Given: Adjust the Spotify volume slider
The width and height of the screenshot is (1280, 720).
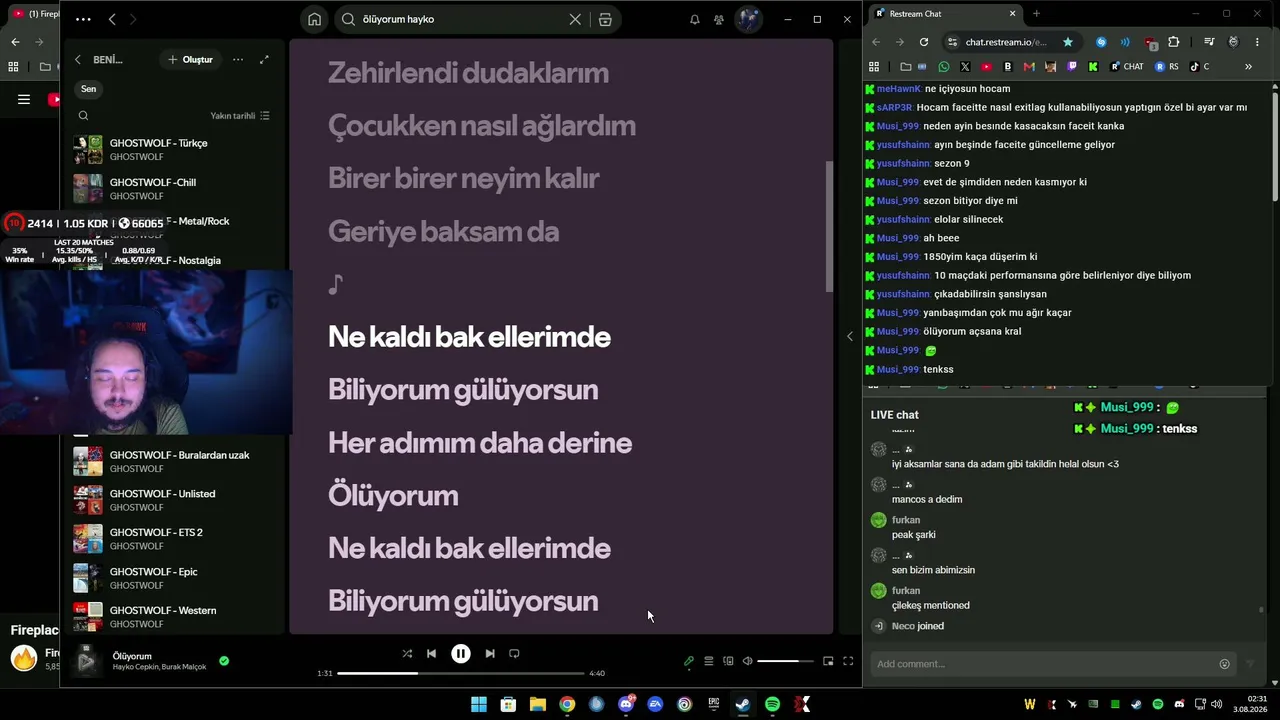Looking at the screenshot, I should click(785, 661).
